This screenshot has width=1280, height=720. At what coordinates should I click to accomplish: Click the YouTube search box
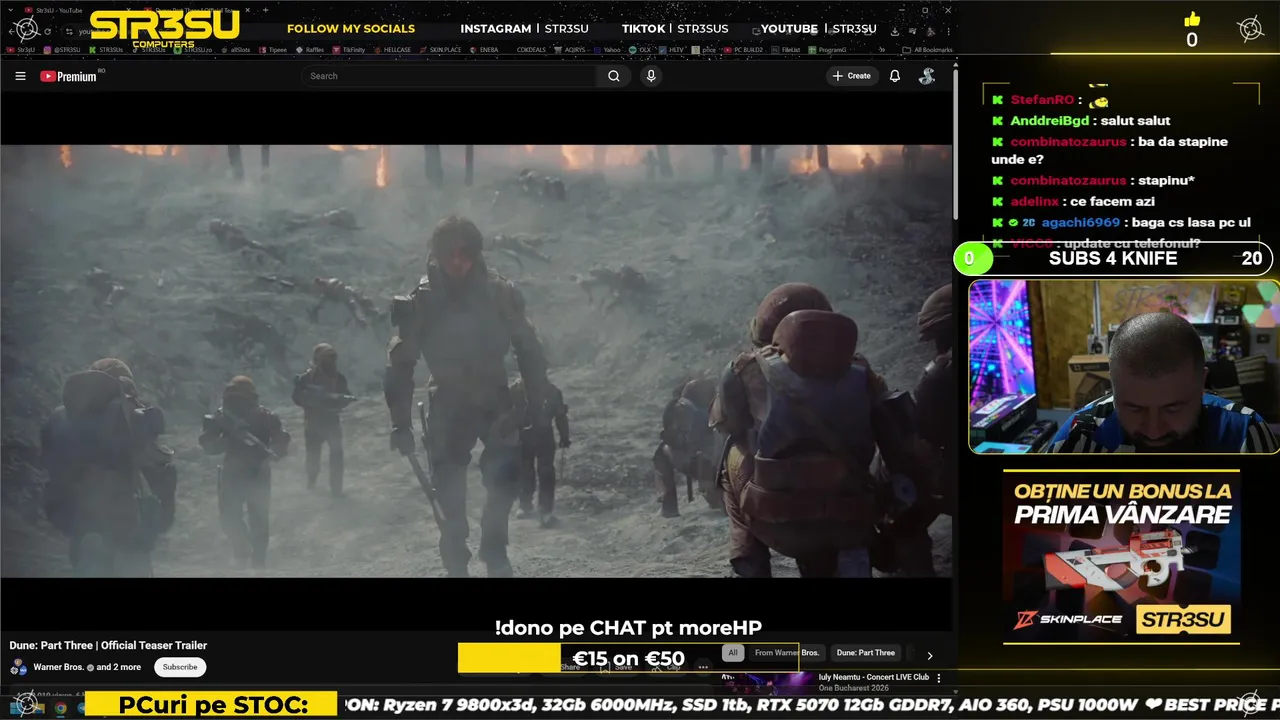click(x=450, y=76)
